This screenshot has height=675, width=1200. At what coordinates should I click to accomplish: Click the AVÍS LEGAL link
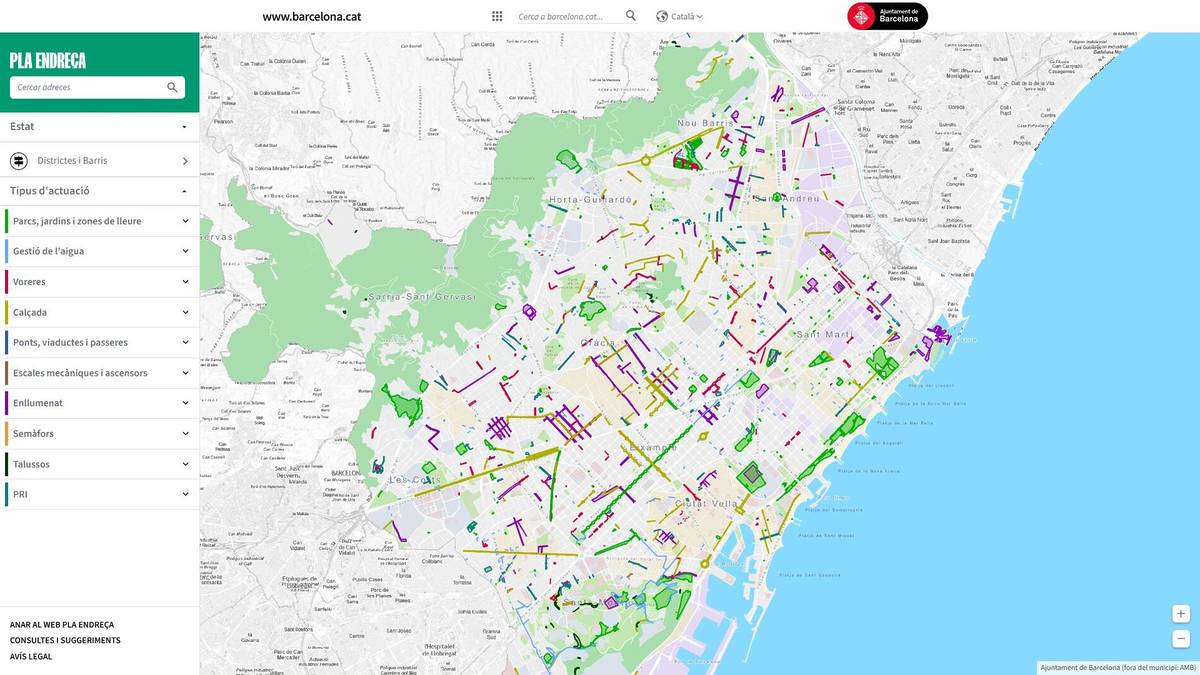[27, 656]
